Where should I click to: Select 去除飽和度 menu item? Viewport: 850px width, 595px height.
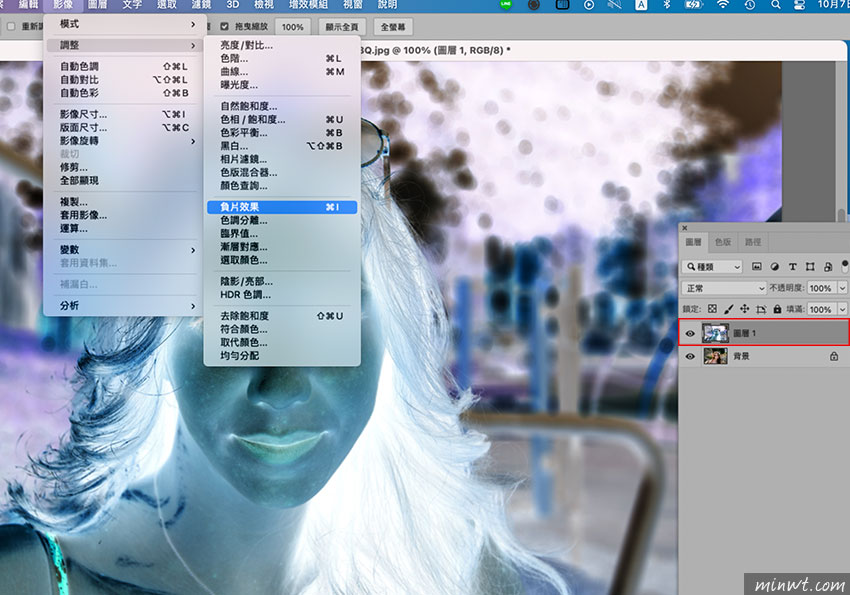tap(282, 316)
